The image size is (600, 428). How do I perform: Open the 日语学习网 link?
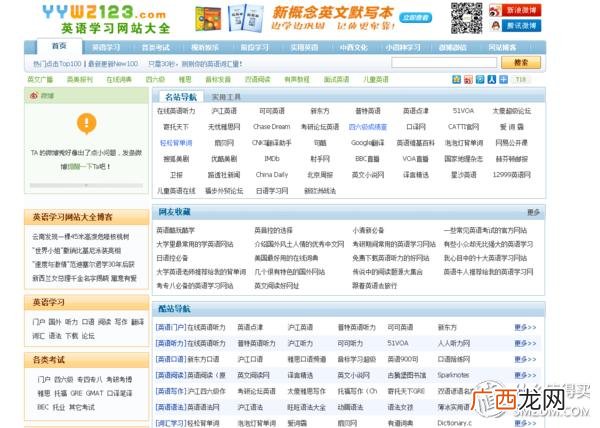point(272,190)
